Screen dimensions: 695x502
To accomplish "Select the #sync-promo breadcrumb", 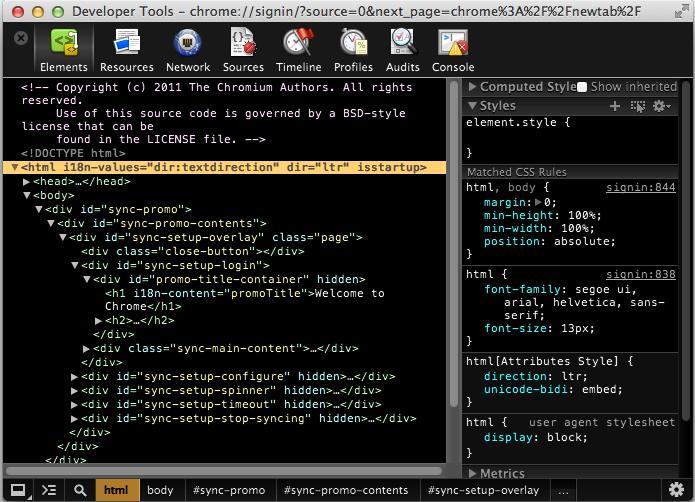I will tap(228, 491).
